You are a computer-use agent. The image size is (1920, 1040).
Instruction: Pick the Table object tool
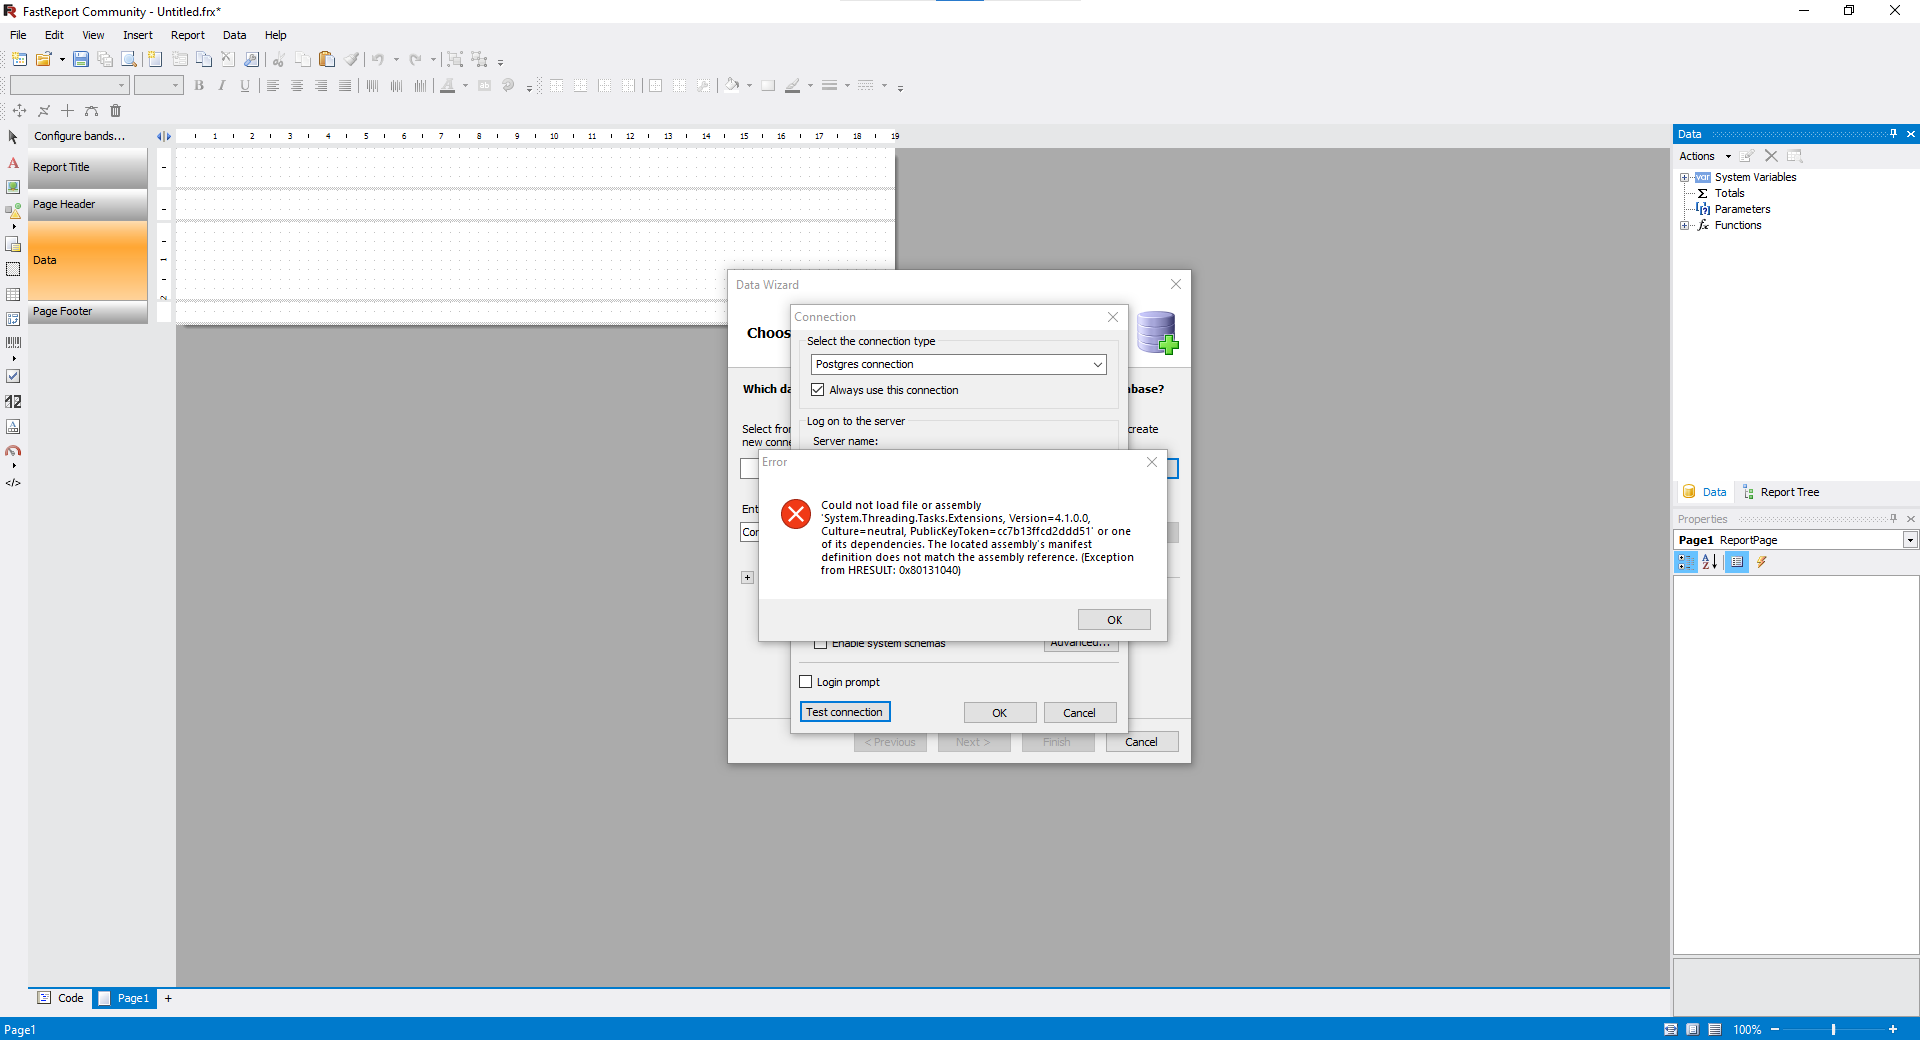13,293
